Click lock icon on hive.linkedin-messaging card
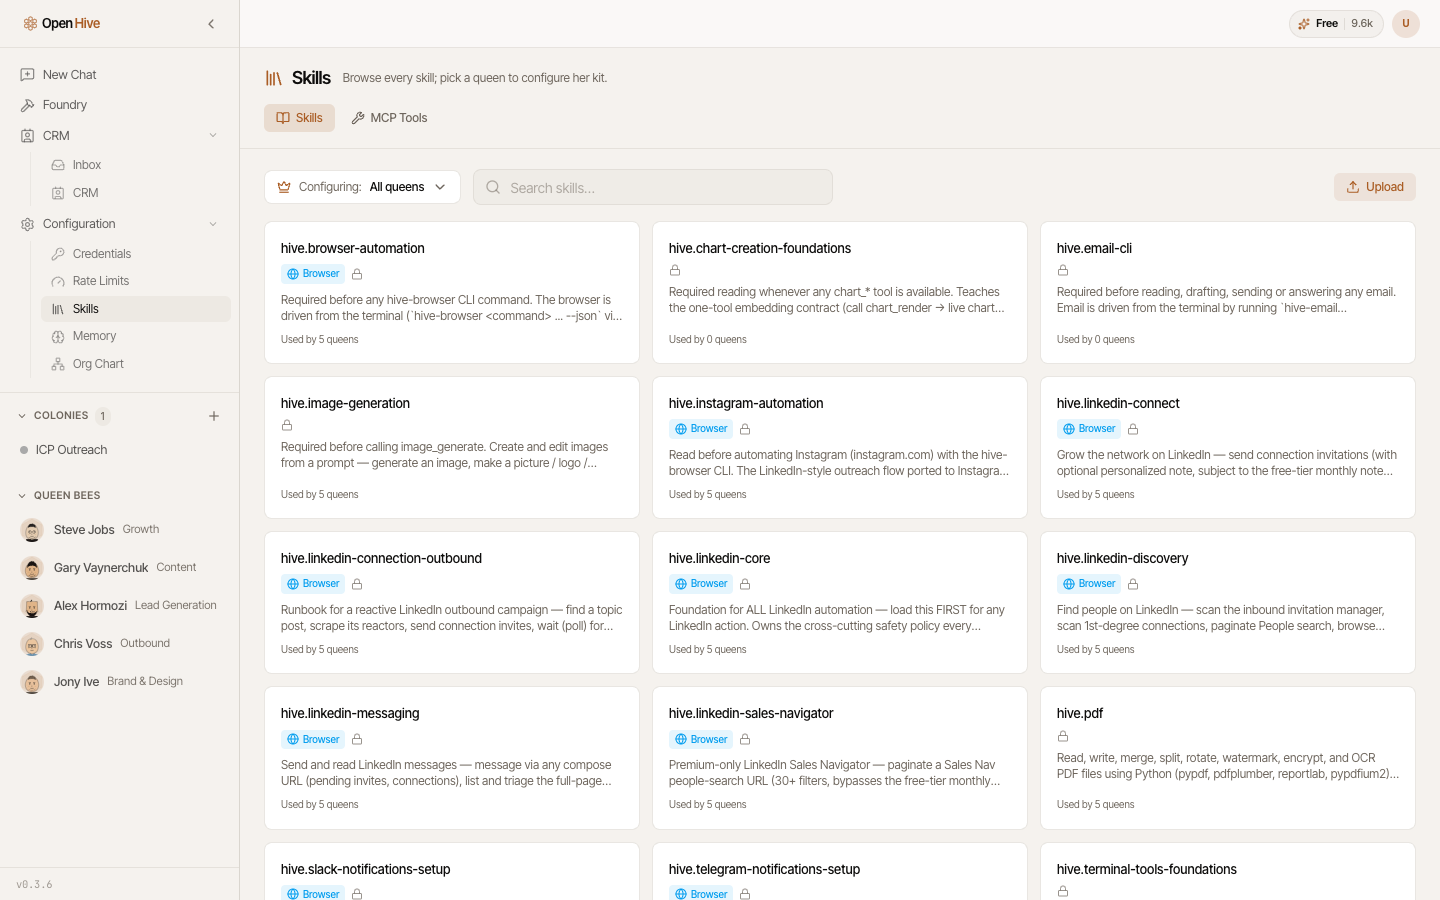 357,740
